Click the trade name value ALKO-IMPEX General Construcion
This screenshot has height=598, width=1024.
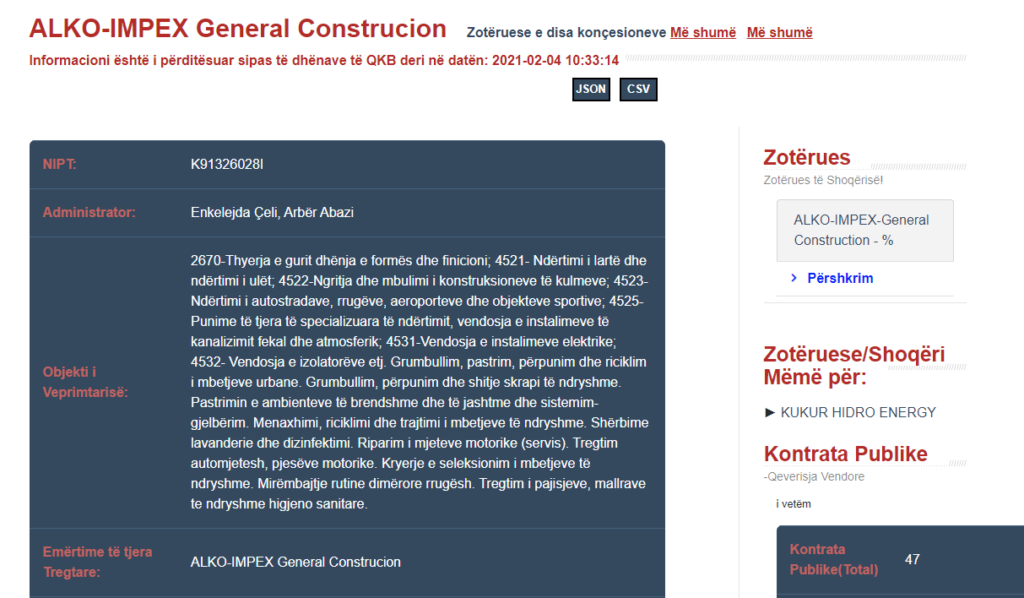pos(295,562)
